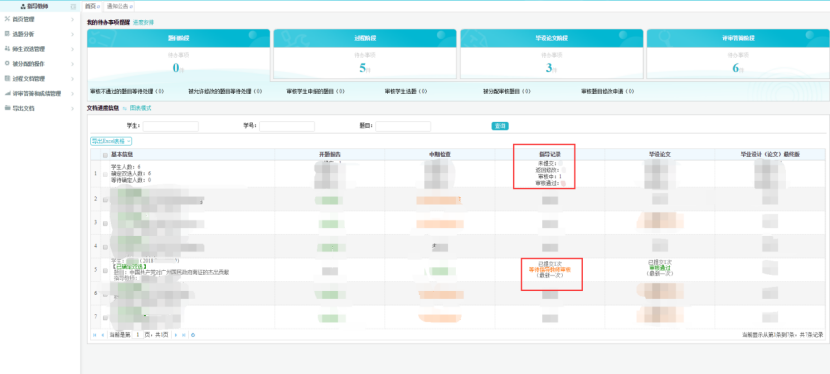Open the 导出Excel表格 dropdown
Screen dimensions: 830x374
pyautogui.click(x=111, y=141)
